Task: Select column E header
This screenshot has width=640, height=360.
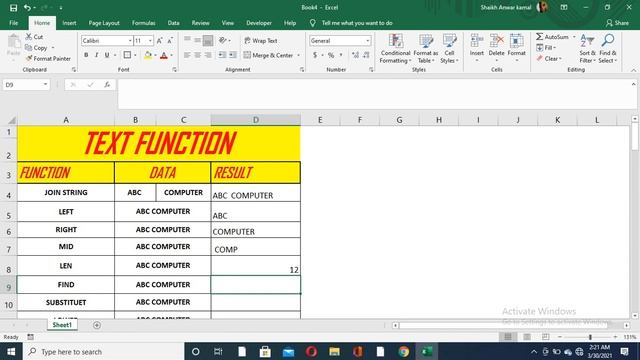Action: click(x=320, y=120)
